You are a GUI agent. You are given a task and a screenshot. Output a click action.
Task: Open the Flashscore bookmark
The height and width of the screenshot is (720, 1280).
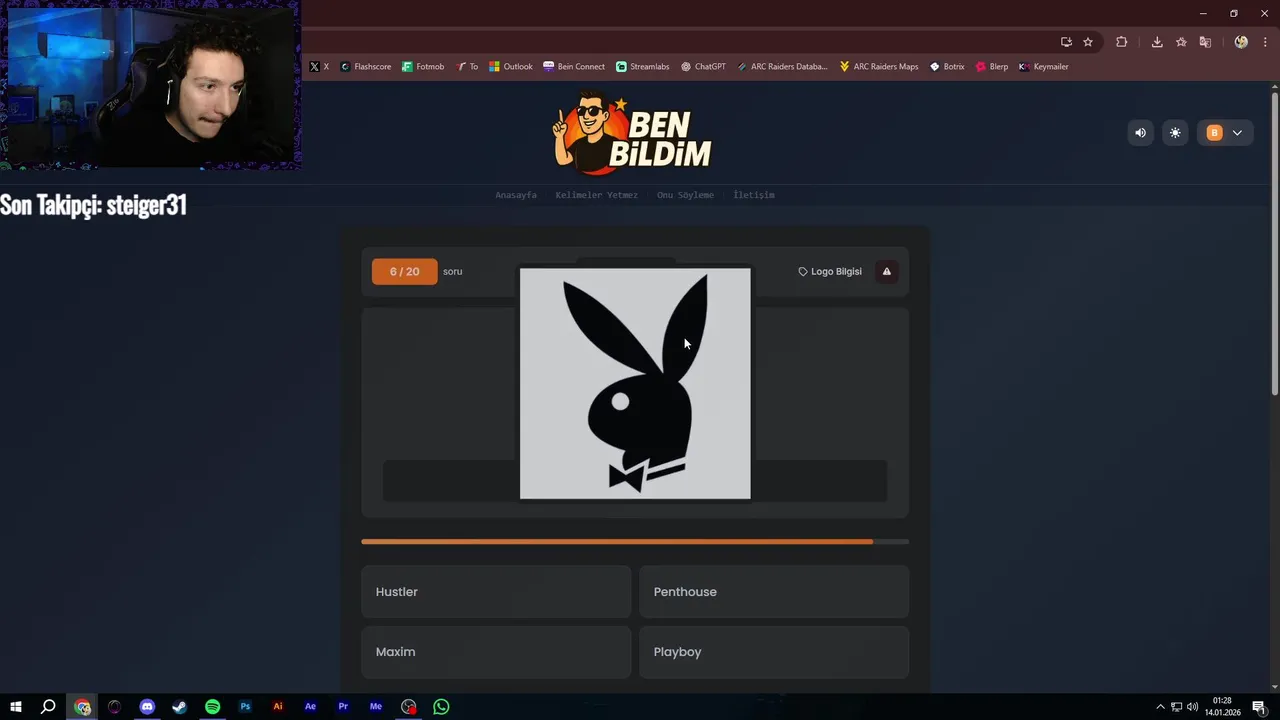(x=366, y=67)
